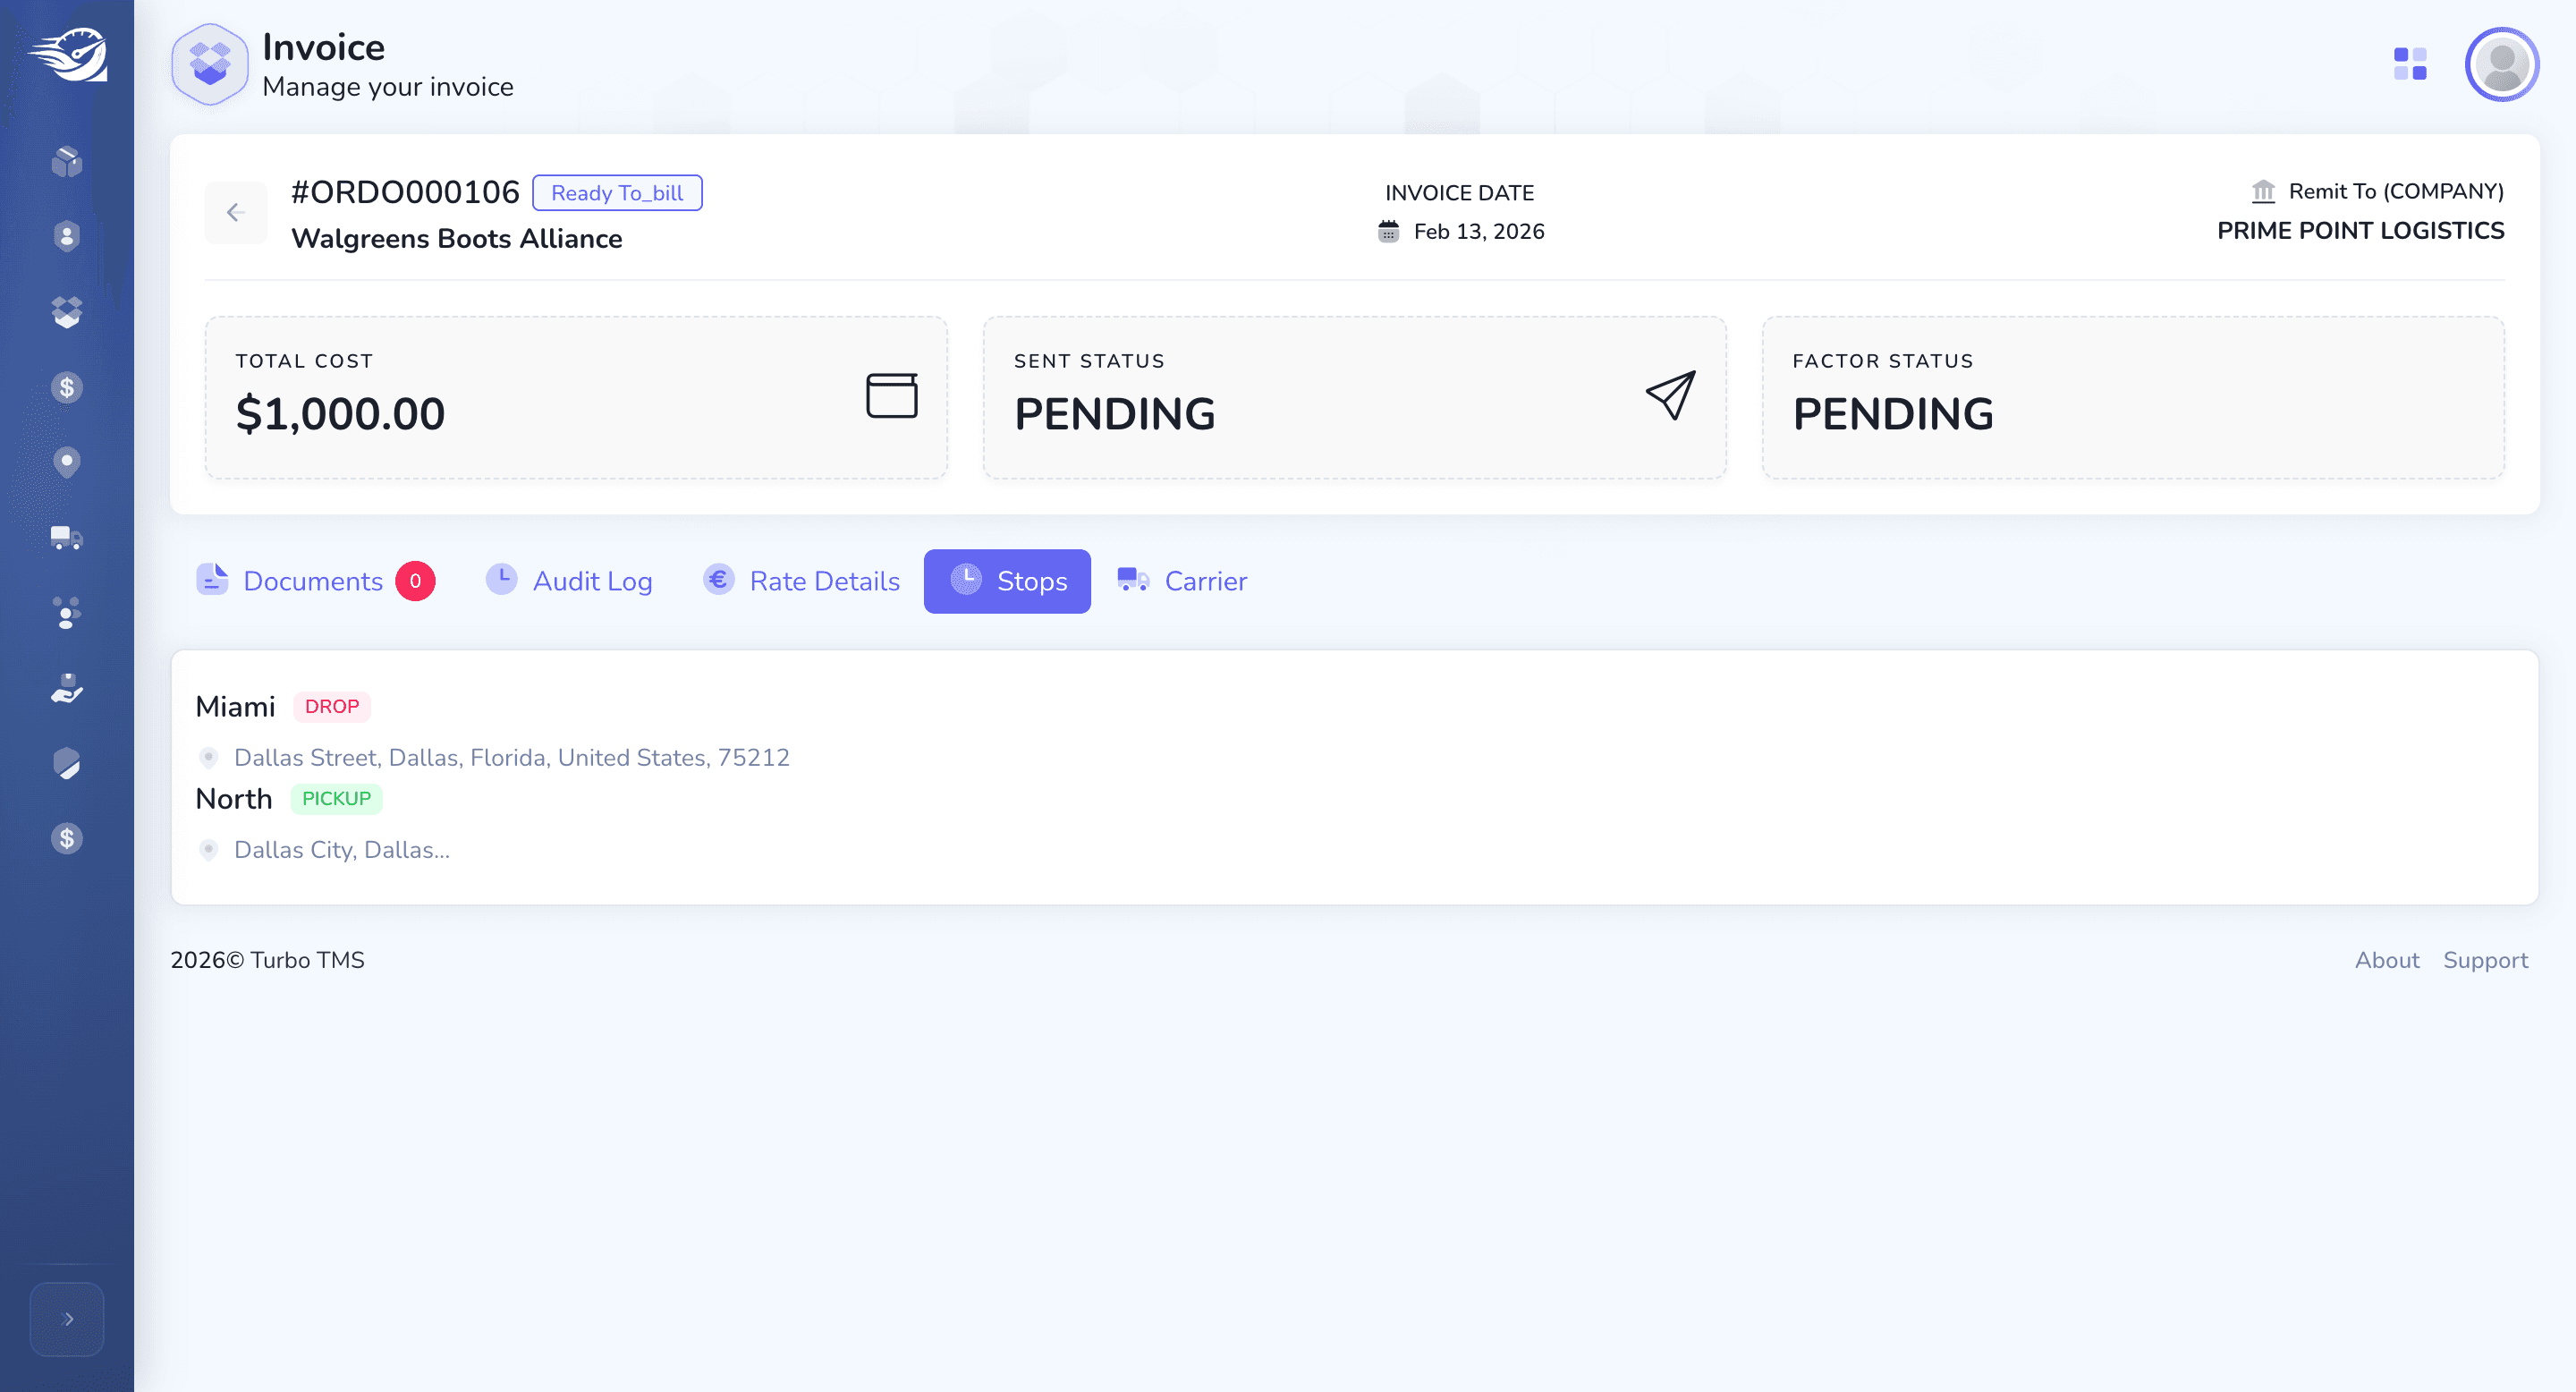Click order number #ORDO000106

pos(405,192)
